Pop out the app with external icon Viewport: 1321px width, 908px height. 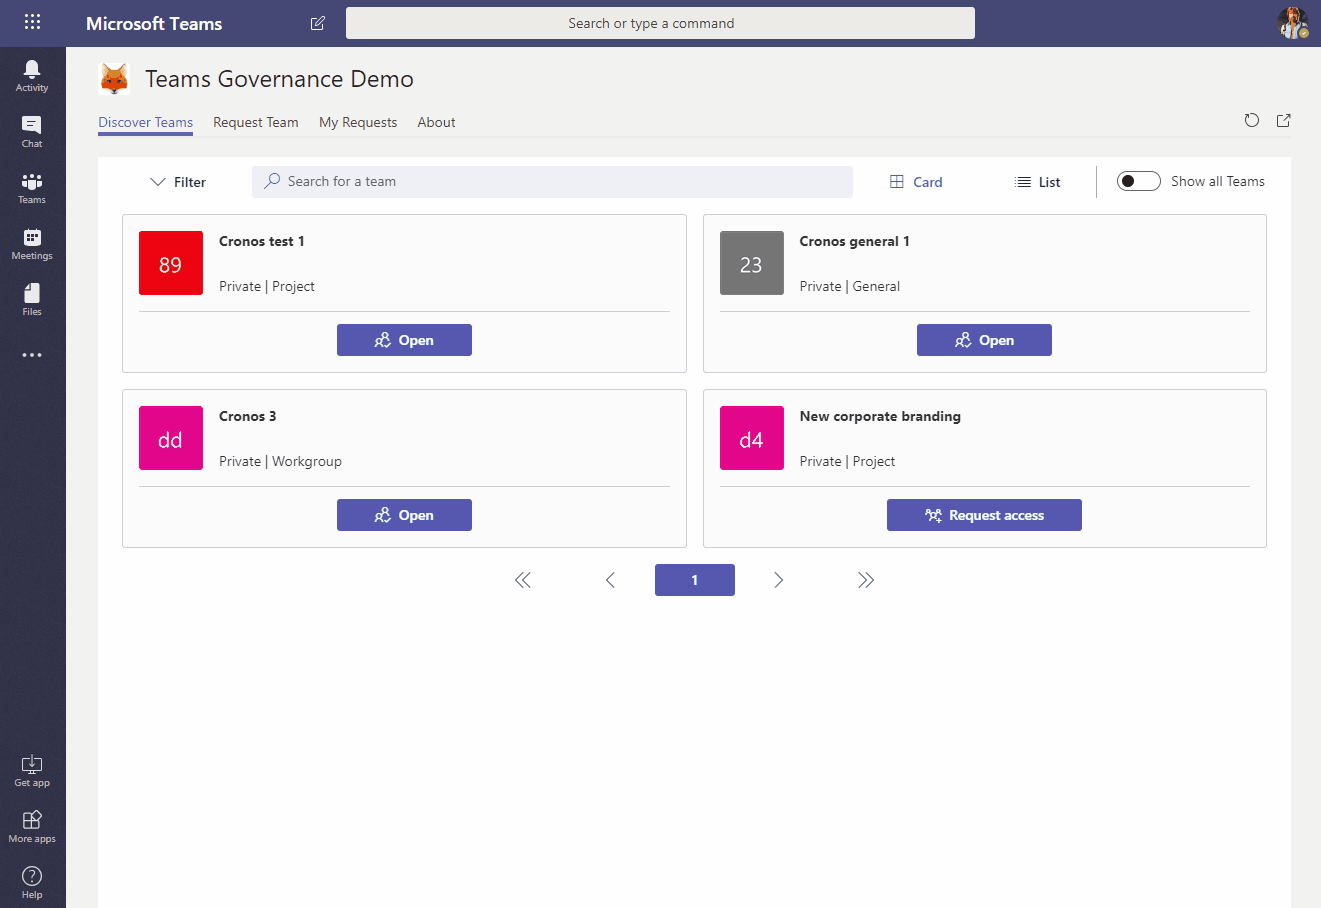1284,121
